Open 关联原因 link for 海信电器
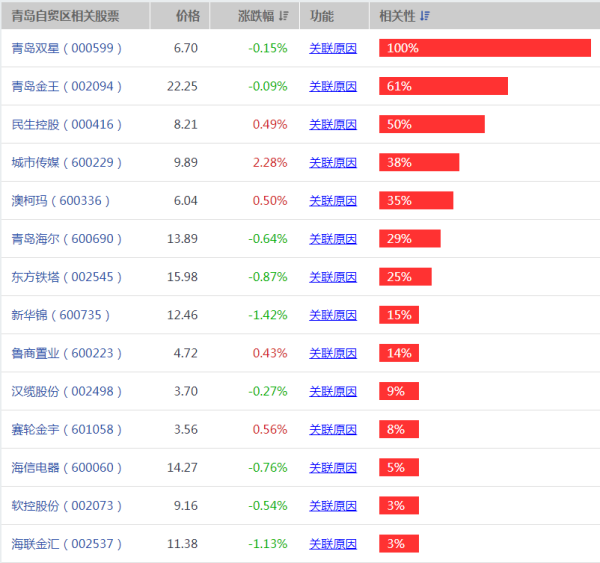Image resolution: width=600 pixels, height=563 pixels. click(x=333, y=467)
